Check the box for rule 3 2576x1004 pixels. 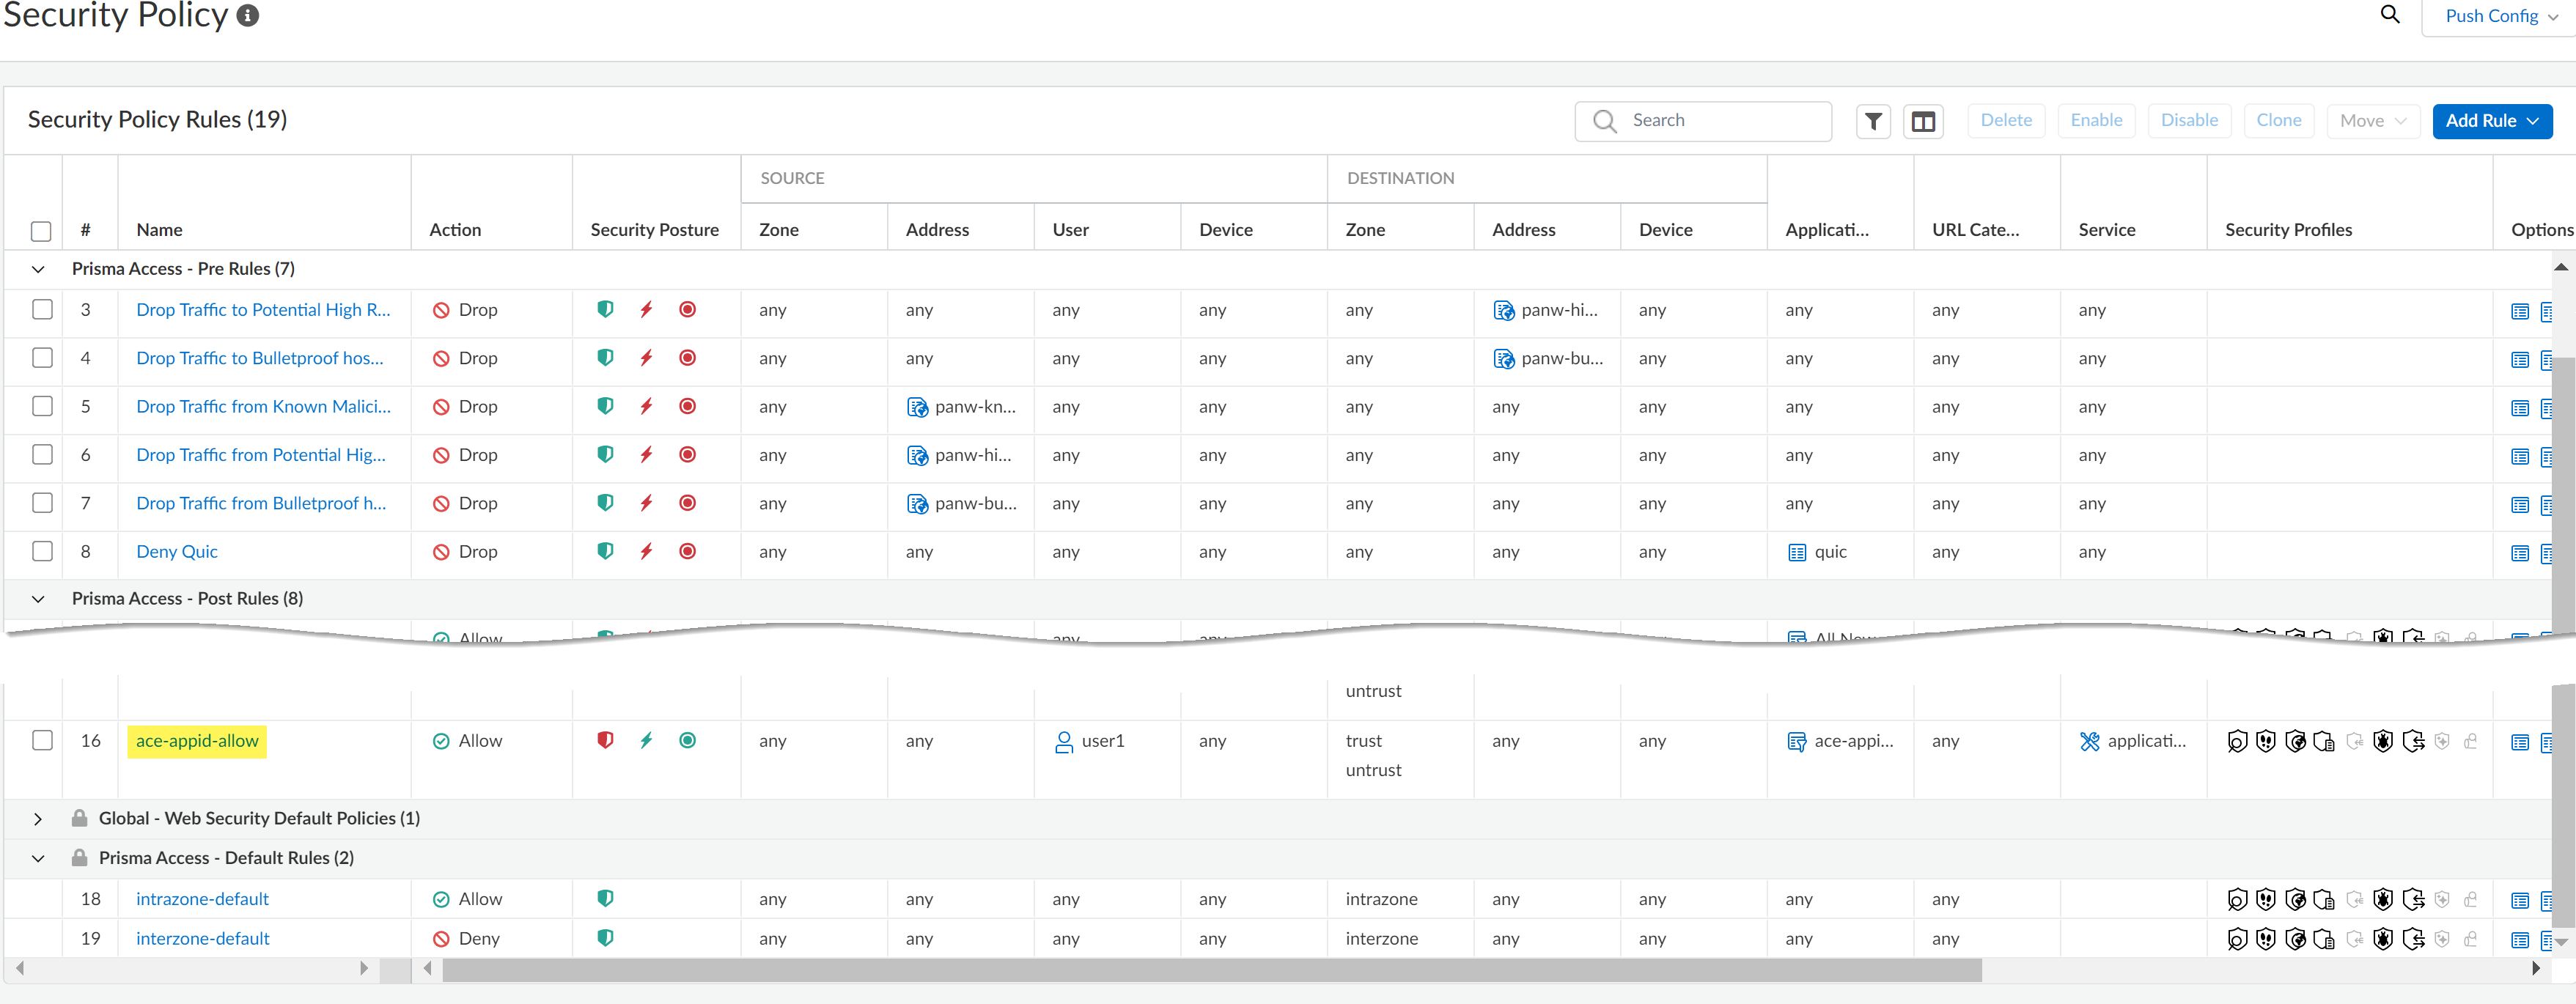(x=42, y=309)
